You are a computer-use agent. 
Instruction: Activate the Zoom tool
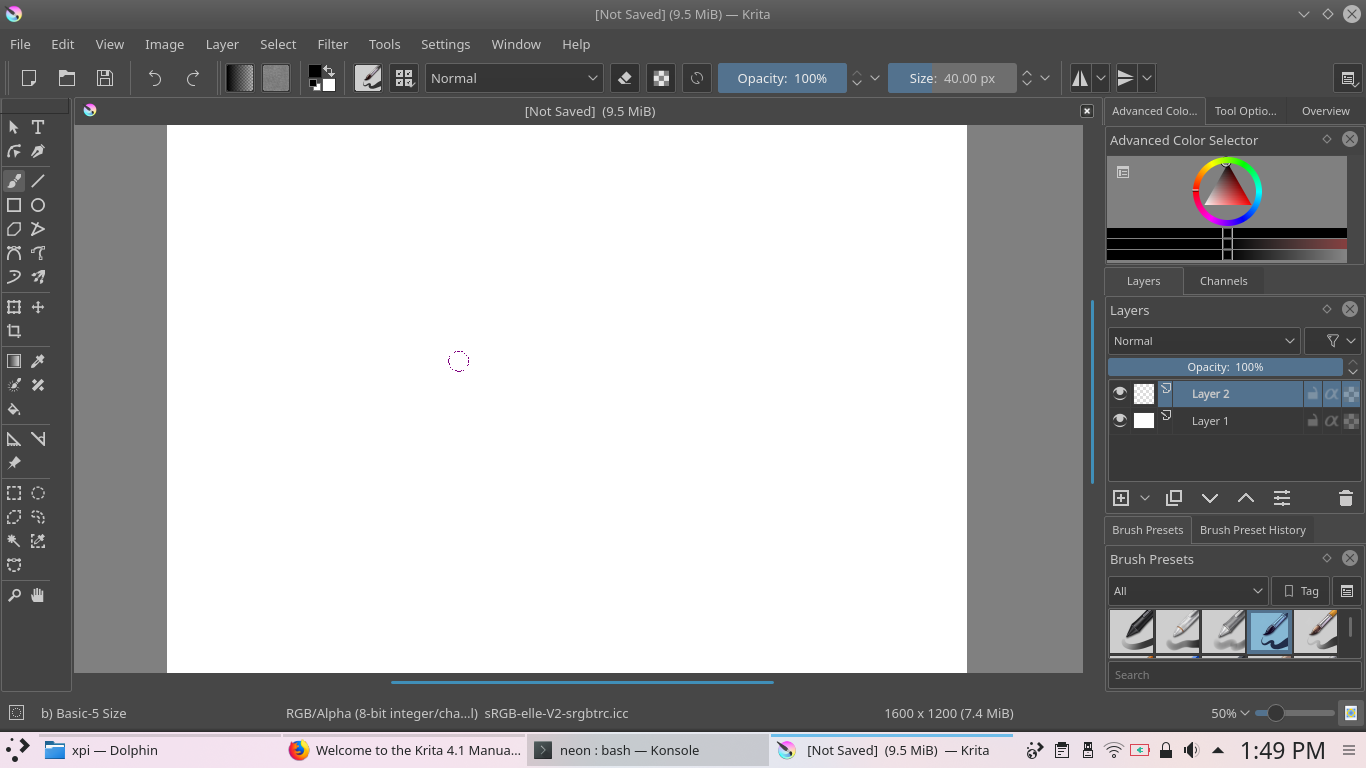[14, 595]
